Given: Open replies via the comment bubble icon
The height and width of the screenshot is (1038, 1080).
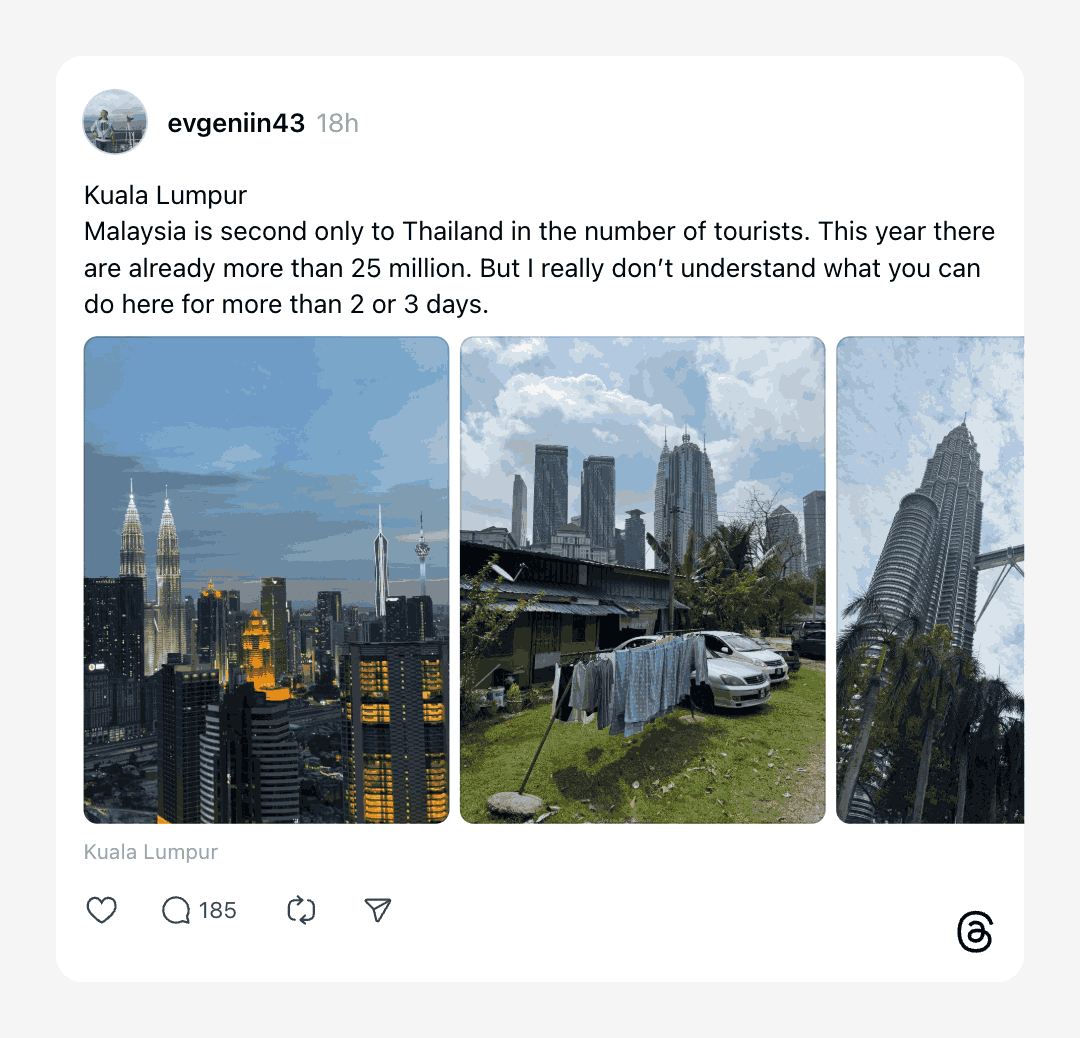Looking at the screenshot, I should [176, 910].
